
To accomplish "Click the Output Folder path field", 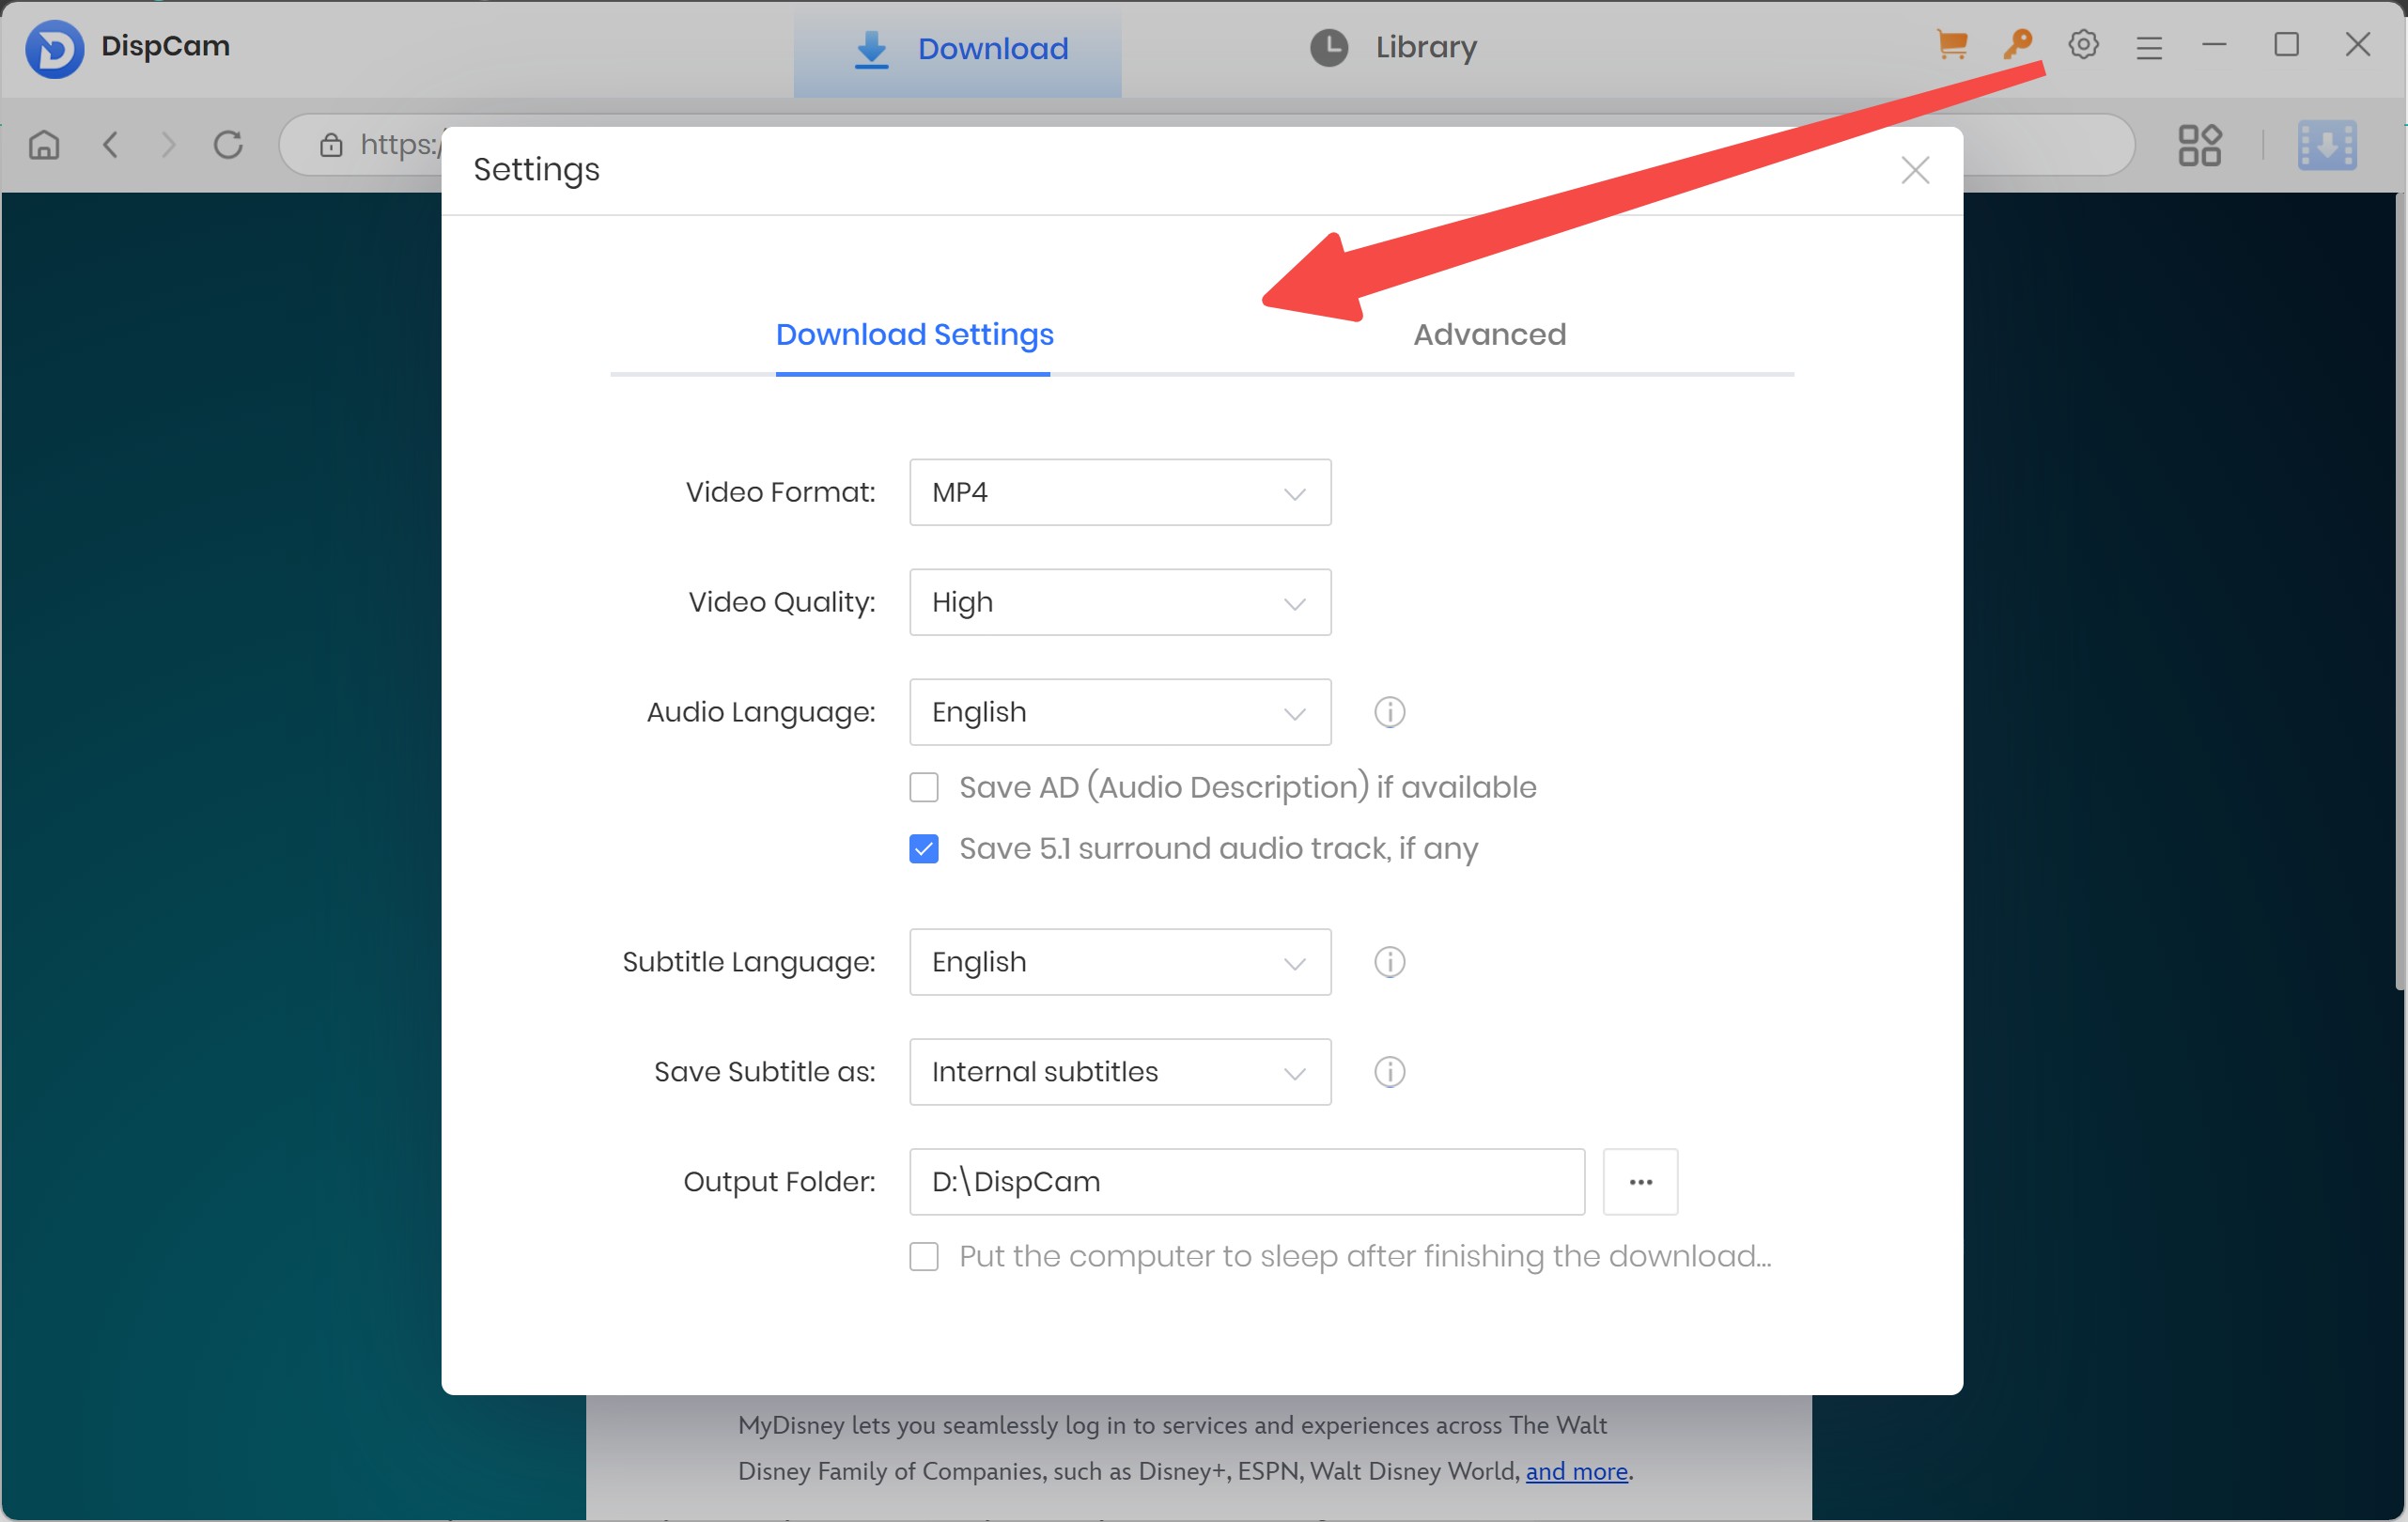I will coord(1247,1182).
